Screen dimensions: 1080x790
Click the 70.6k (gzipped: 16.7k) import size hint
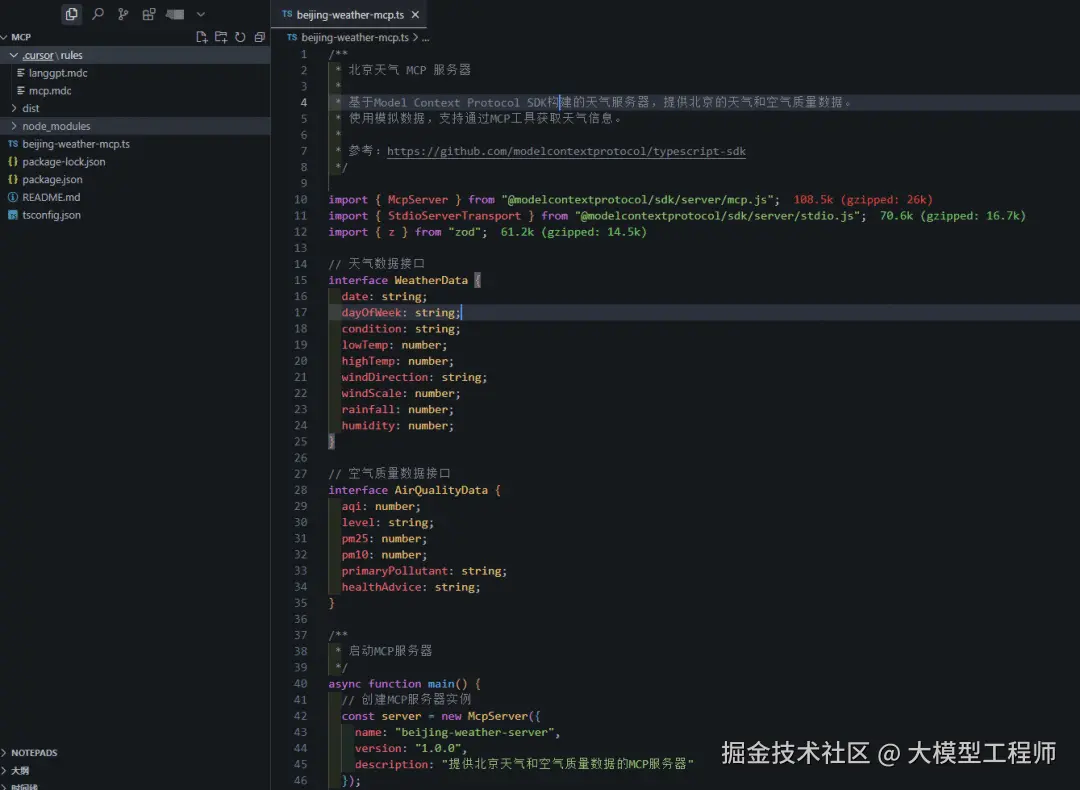(953, 216)
